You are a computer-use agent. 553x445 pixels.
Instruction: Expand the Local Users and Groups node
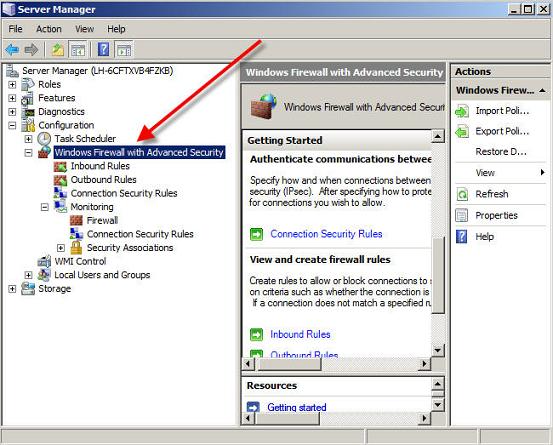29,275
